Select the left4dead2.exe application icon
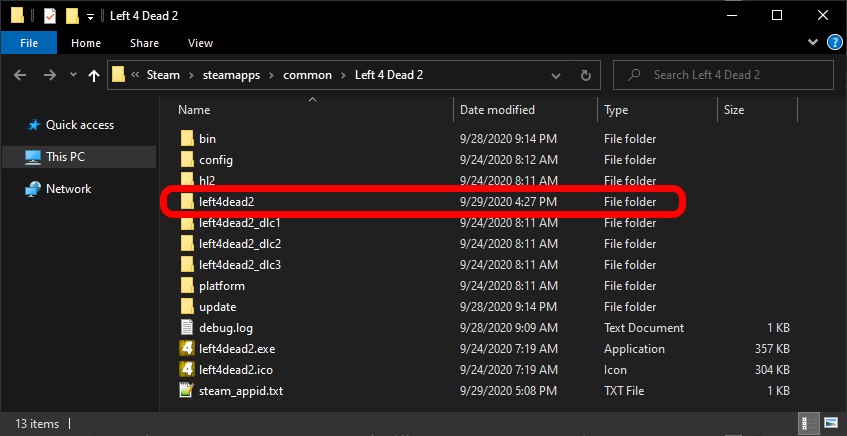Image resolution: width=847 pixels, height=436 pixels. [186, 349]
